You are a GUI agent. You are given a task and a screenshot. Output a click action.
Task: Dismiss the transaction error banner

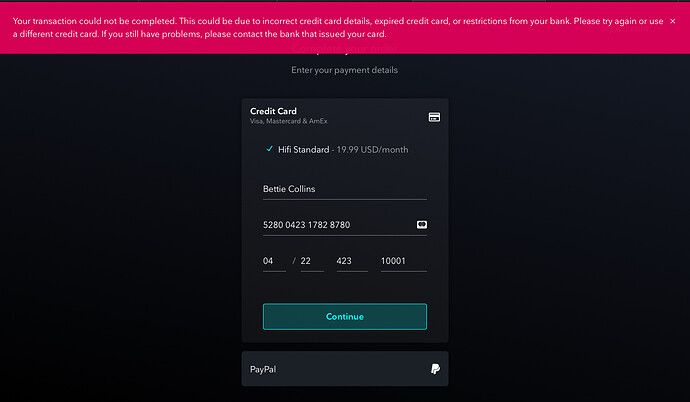[x=672, y=21]
